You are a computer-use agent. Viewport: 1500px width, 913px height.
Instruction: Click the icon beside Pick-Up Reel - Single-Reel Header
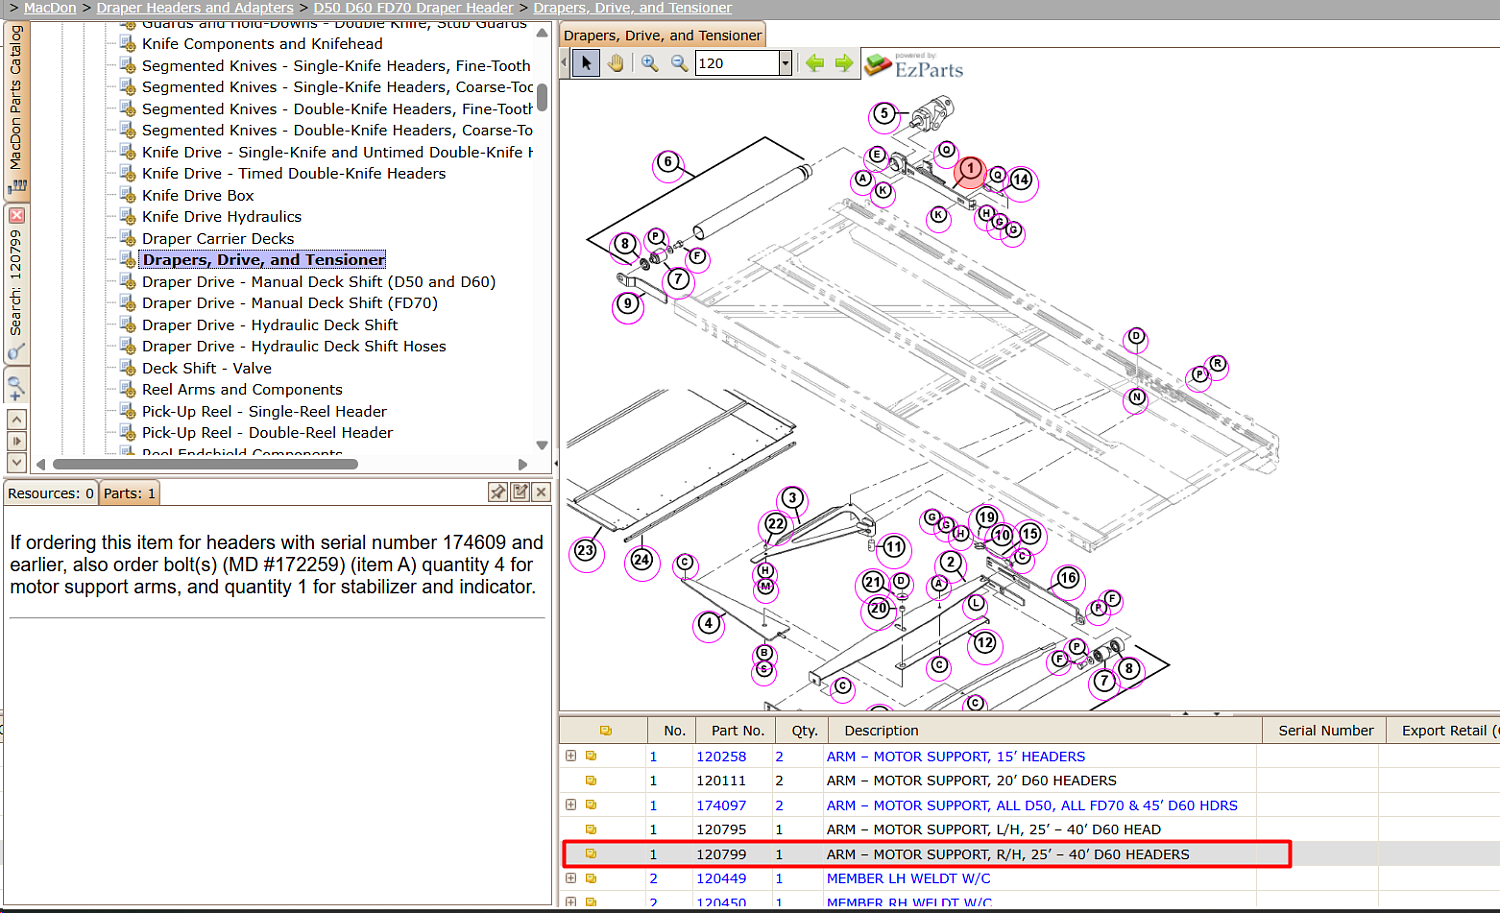click(128, 411)
